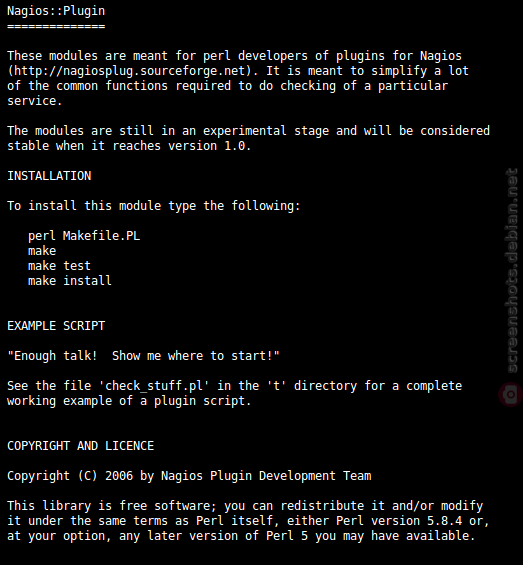This screenshot has width=523, height=565.
Task: Click the screenshots.debian.net watermark text
Action: 513,271
